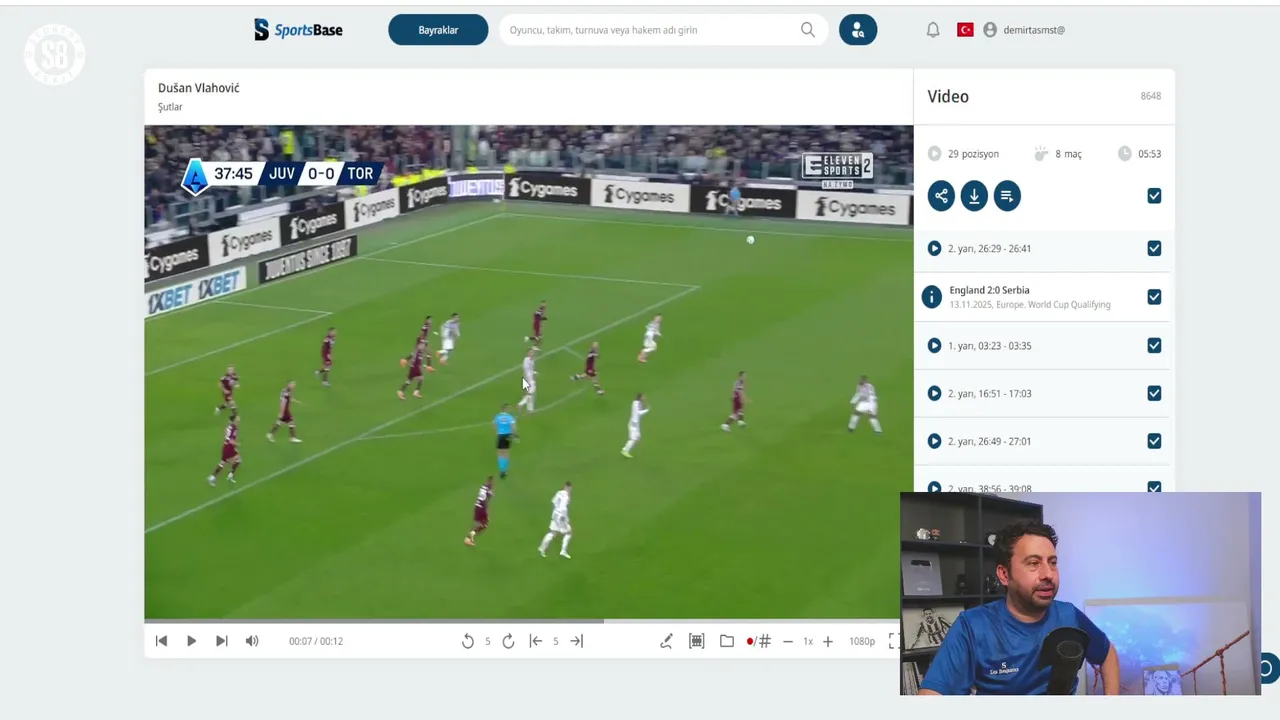Fast-forward video five seconds
The width and height of the screenshot is (1280, 720).
(x=508, y=641)
